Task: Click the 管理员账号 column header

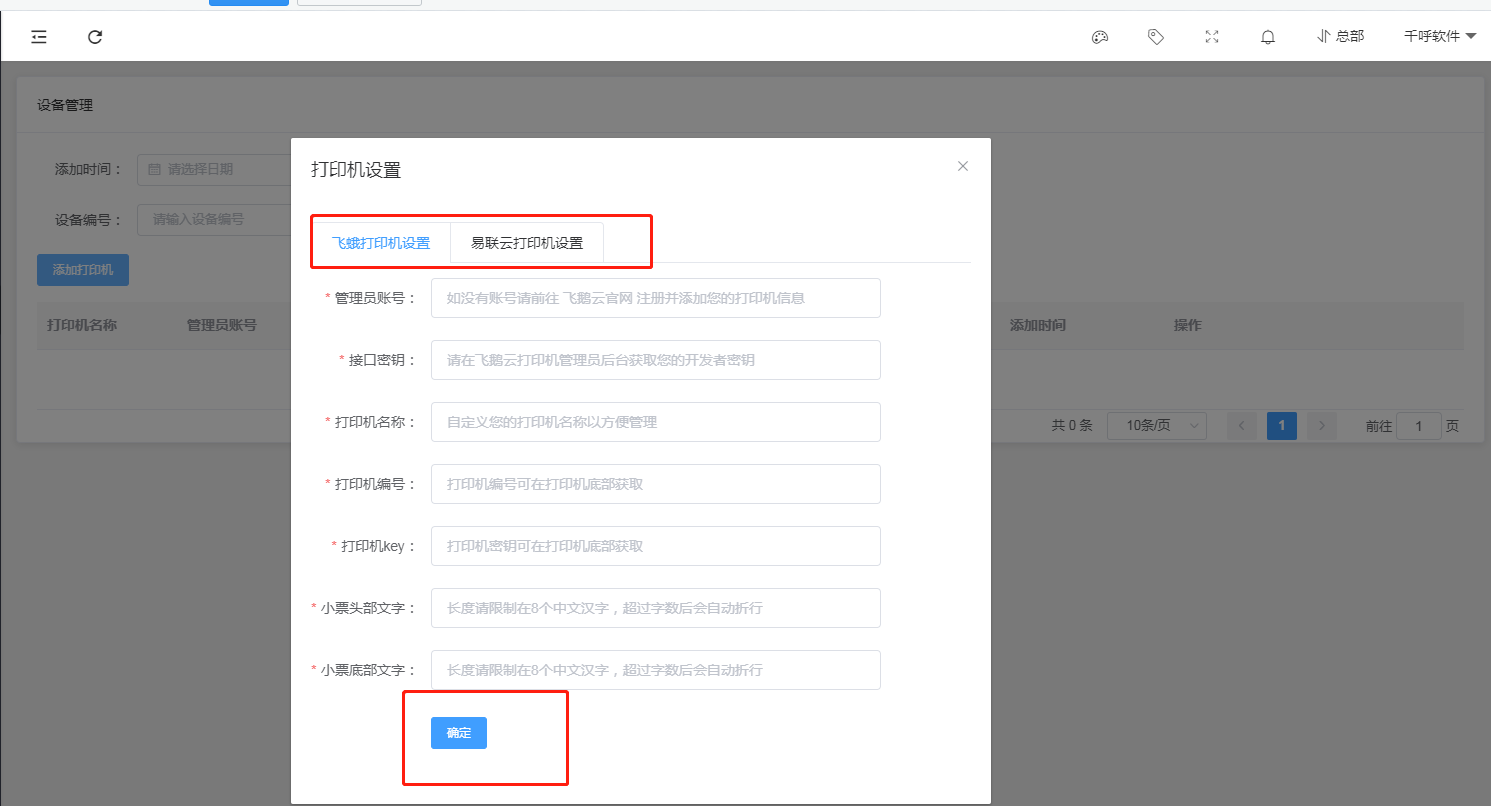Action: 222,325
